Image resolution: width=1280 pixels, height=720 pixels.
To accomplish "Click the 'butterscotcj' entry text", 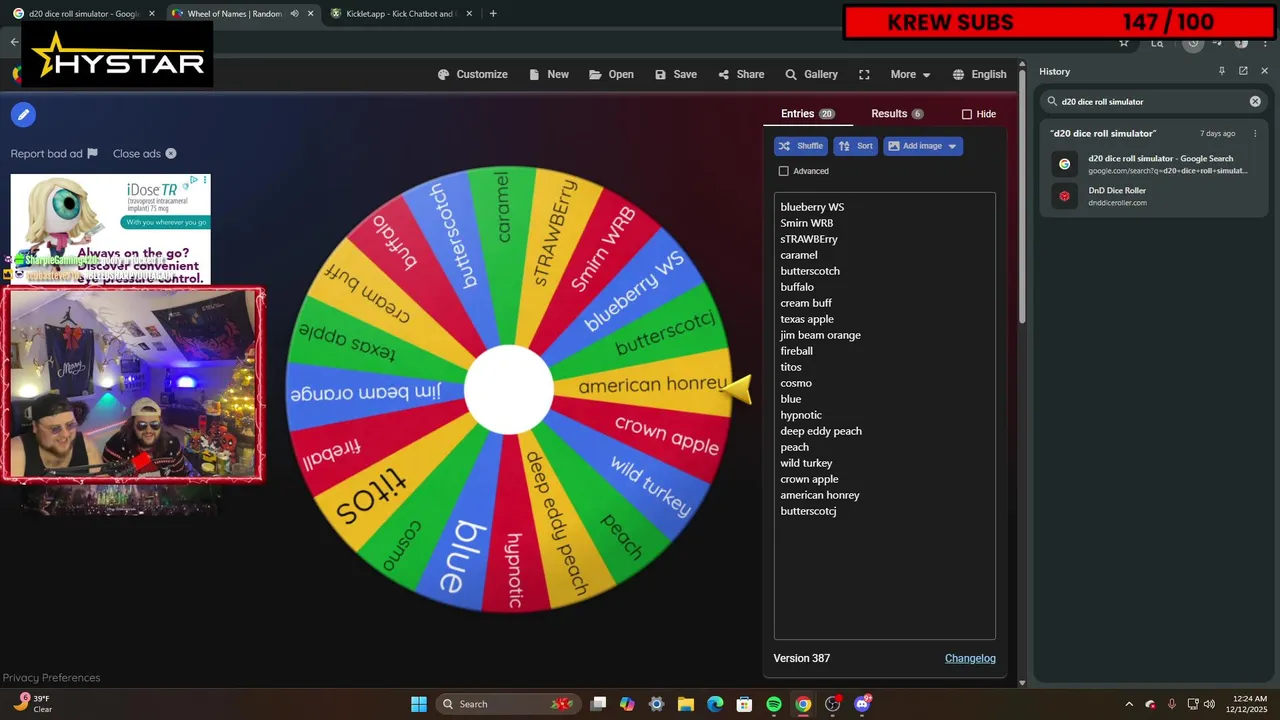I will (x=808, y=511).
